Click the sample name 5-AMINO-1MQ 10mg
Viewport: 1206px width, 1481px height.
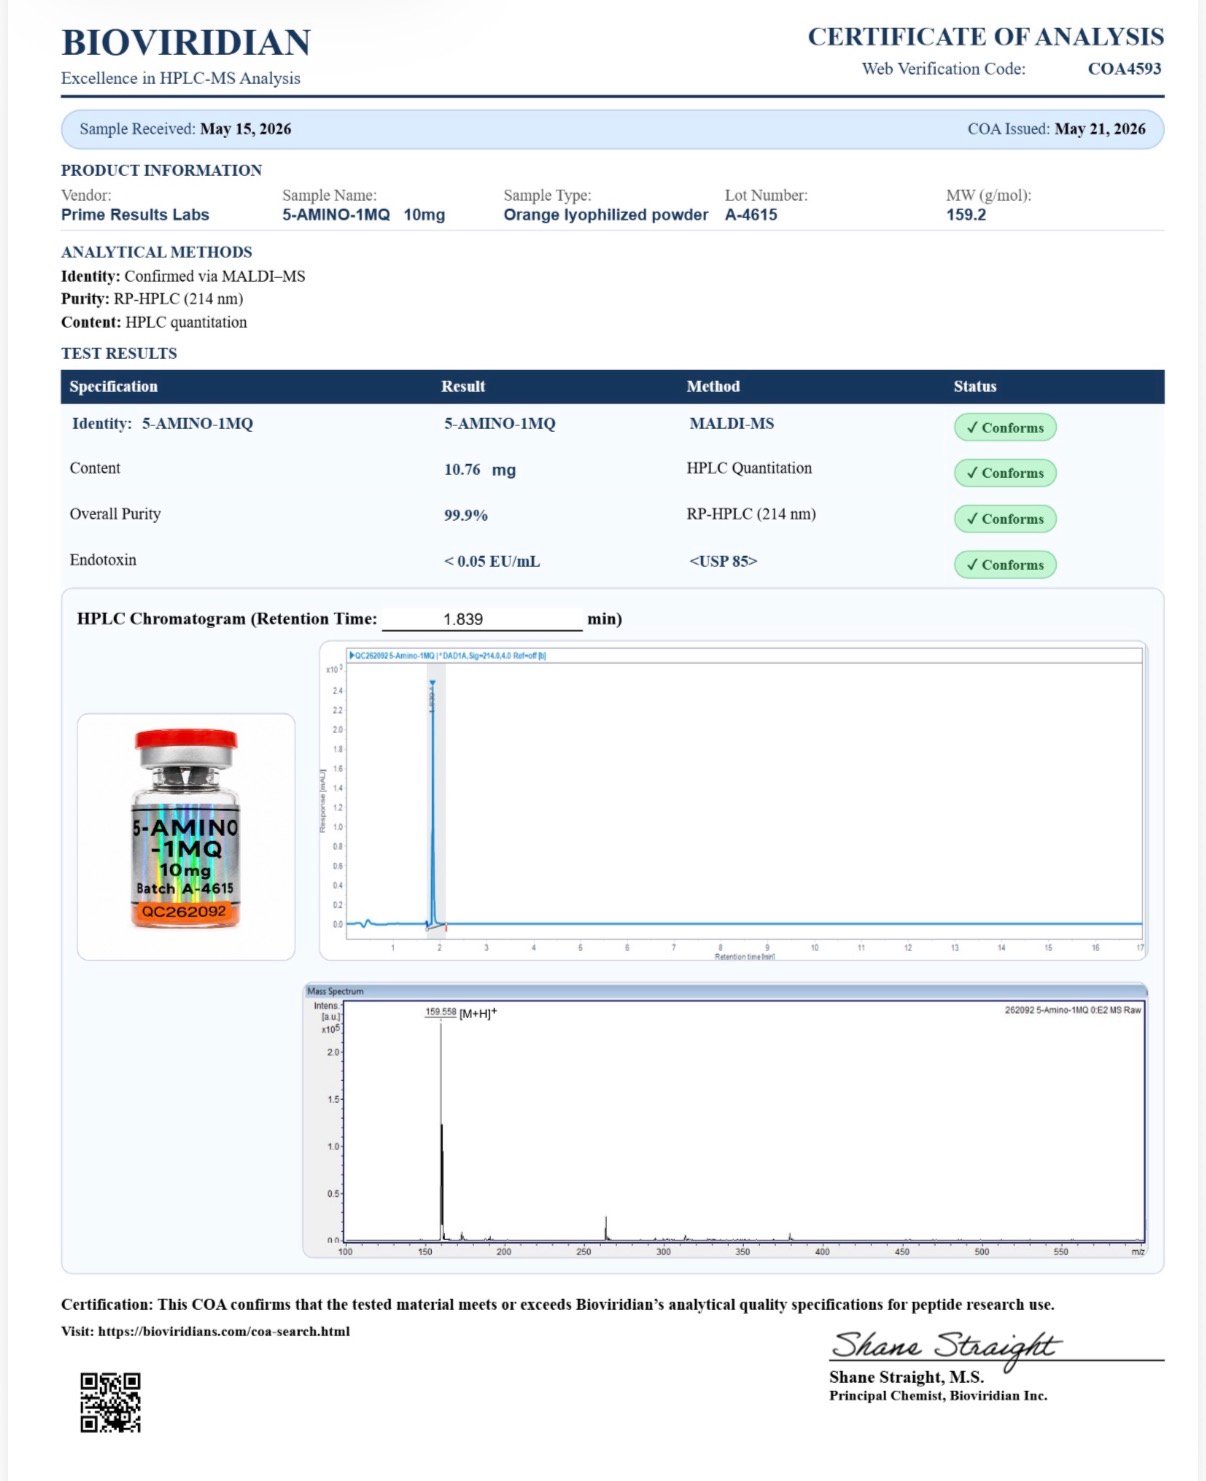(x=364, y=215)
